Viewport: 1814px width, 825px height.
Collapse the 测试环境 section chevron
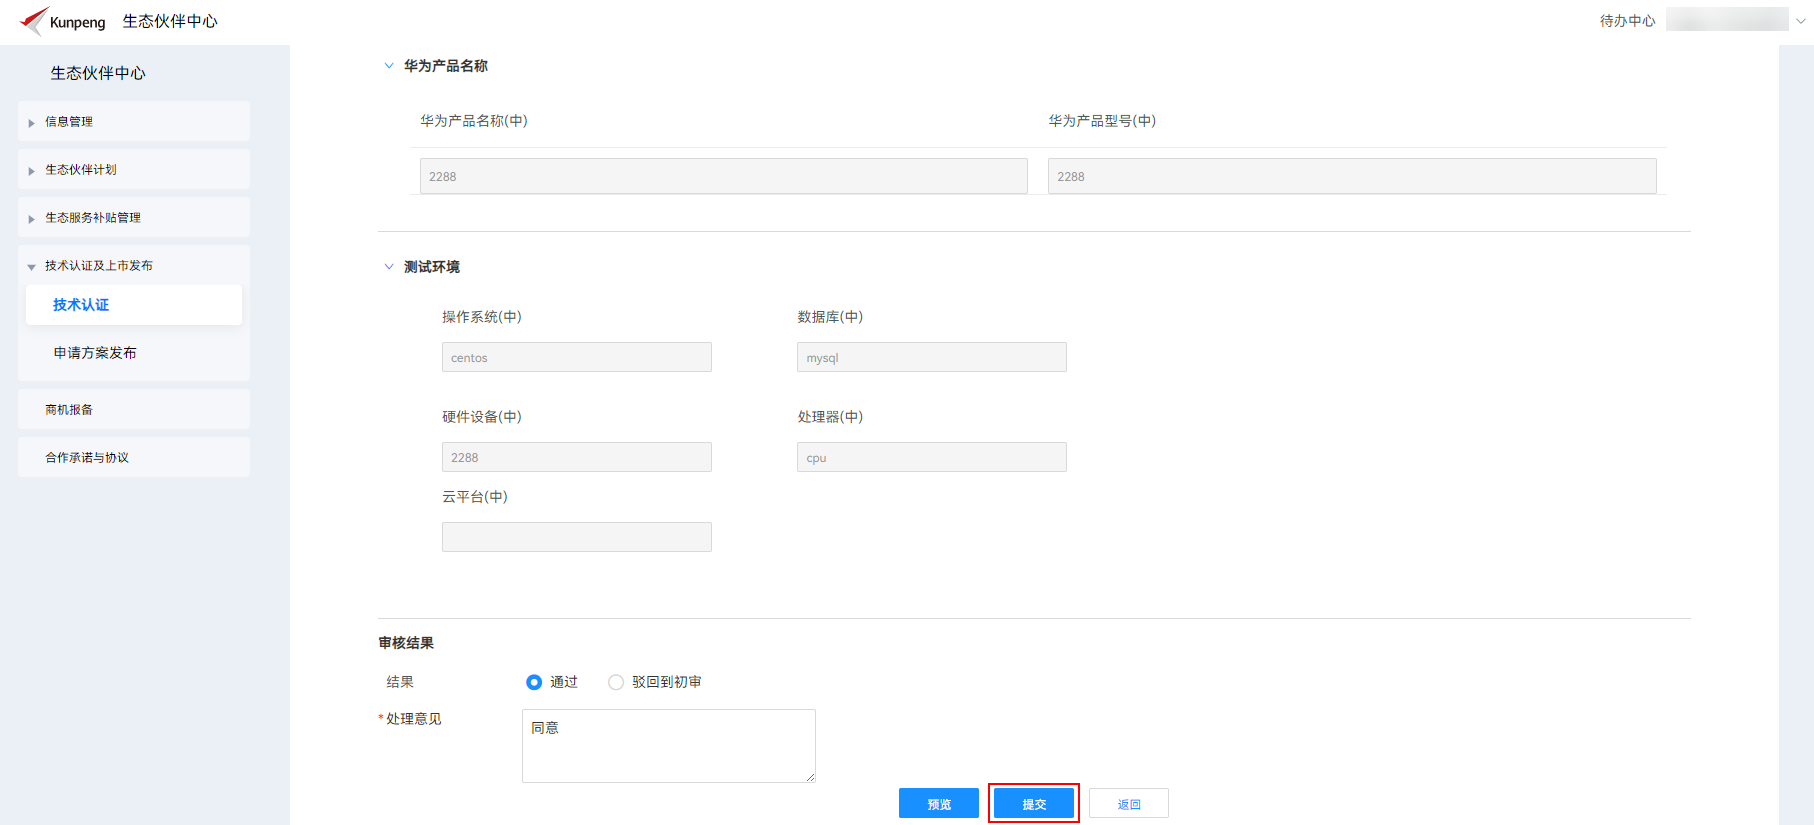pyautogui.click(x=389, y=267)
